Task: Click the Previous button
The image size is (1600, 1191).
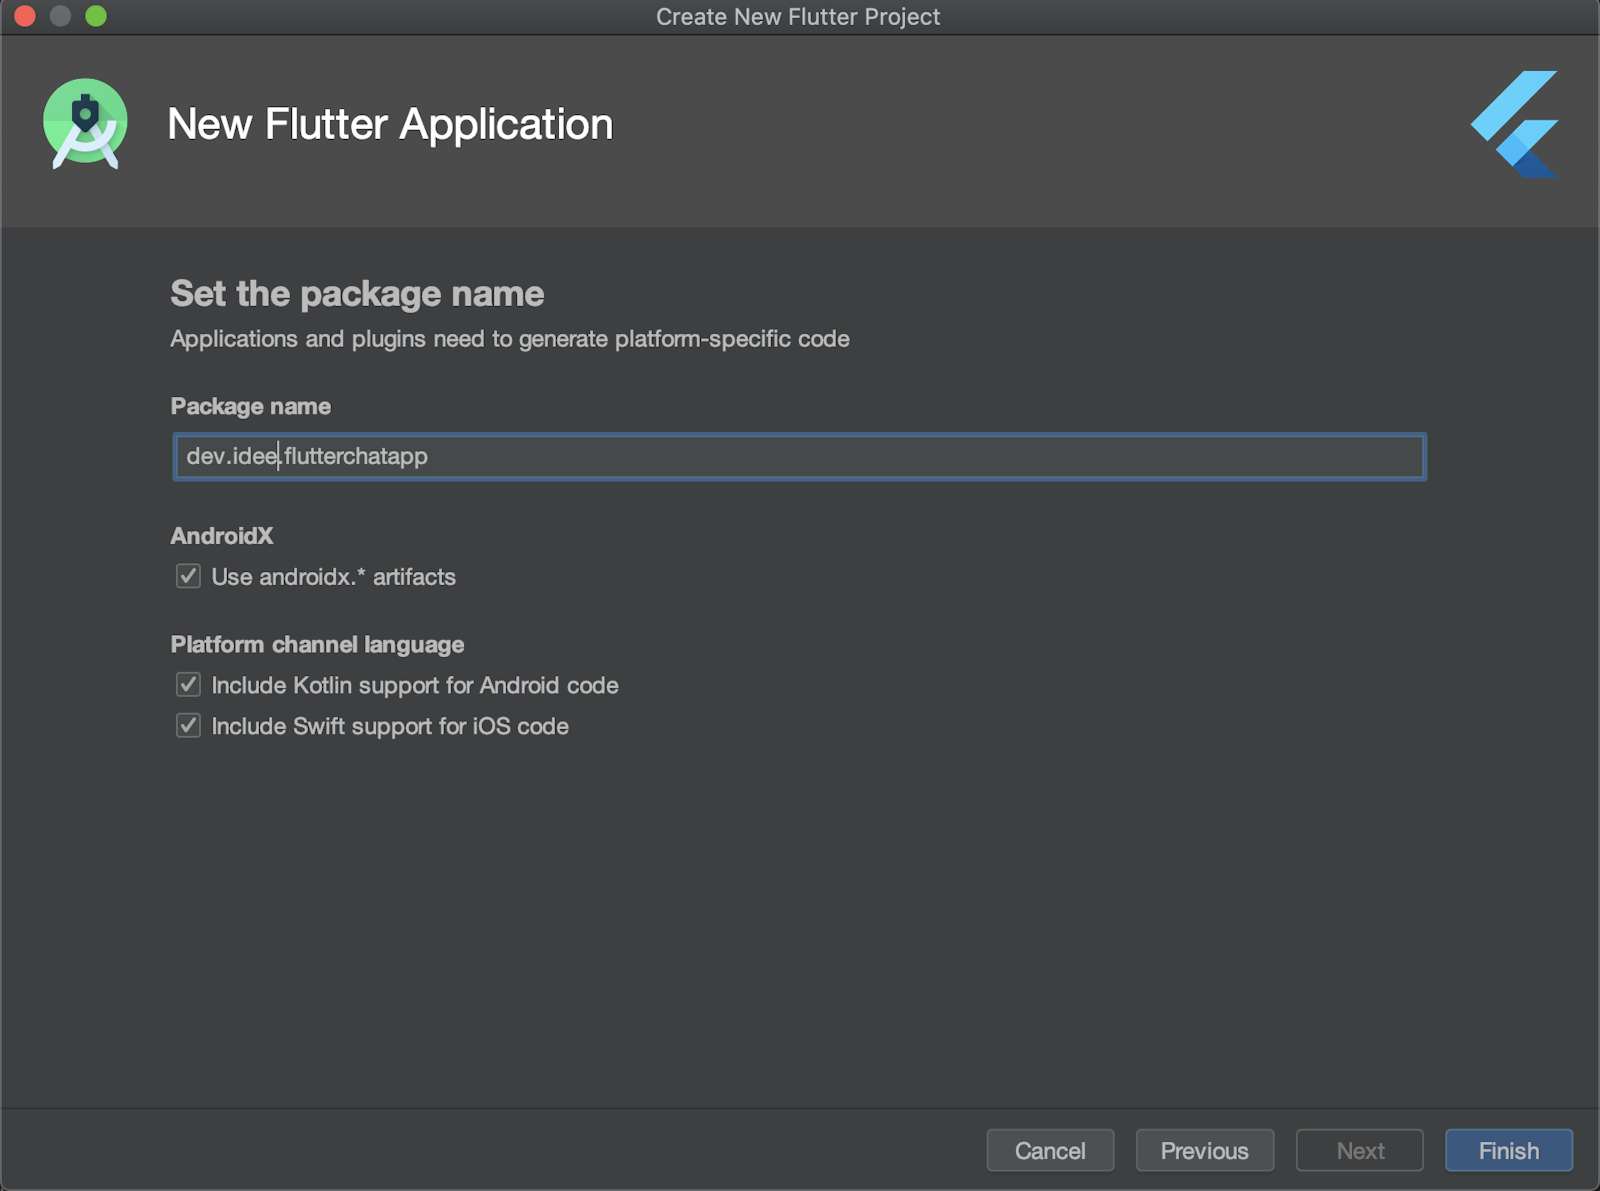Action: (1204, 1150)
